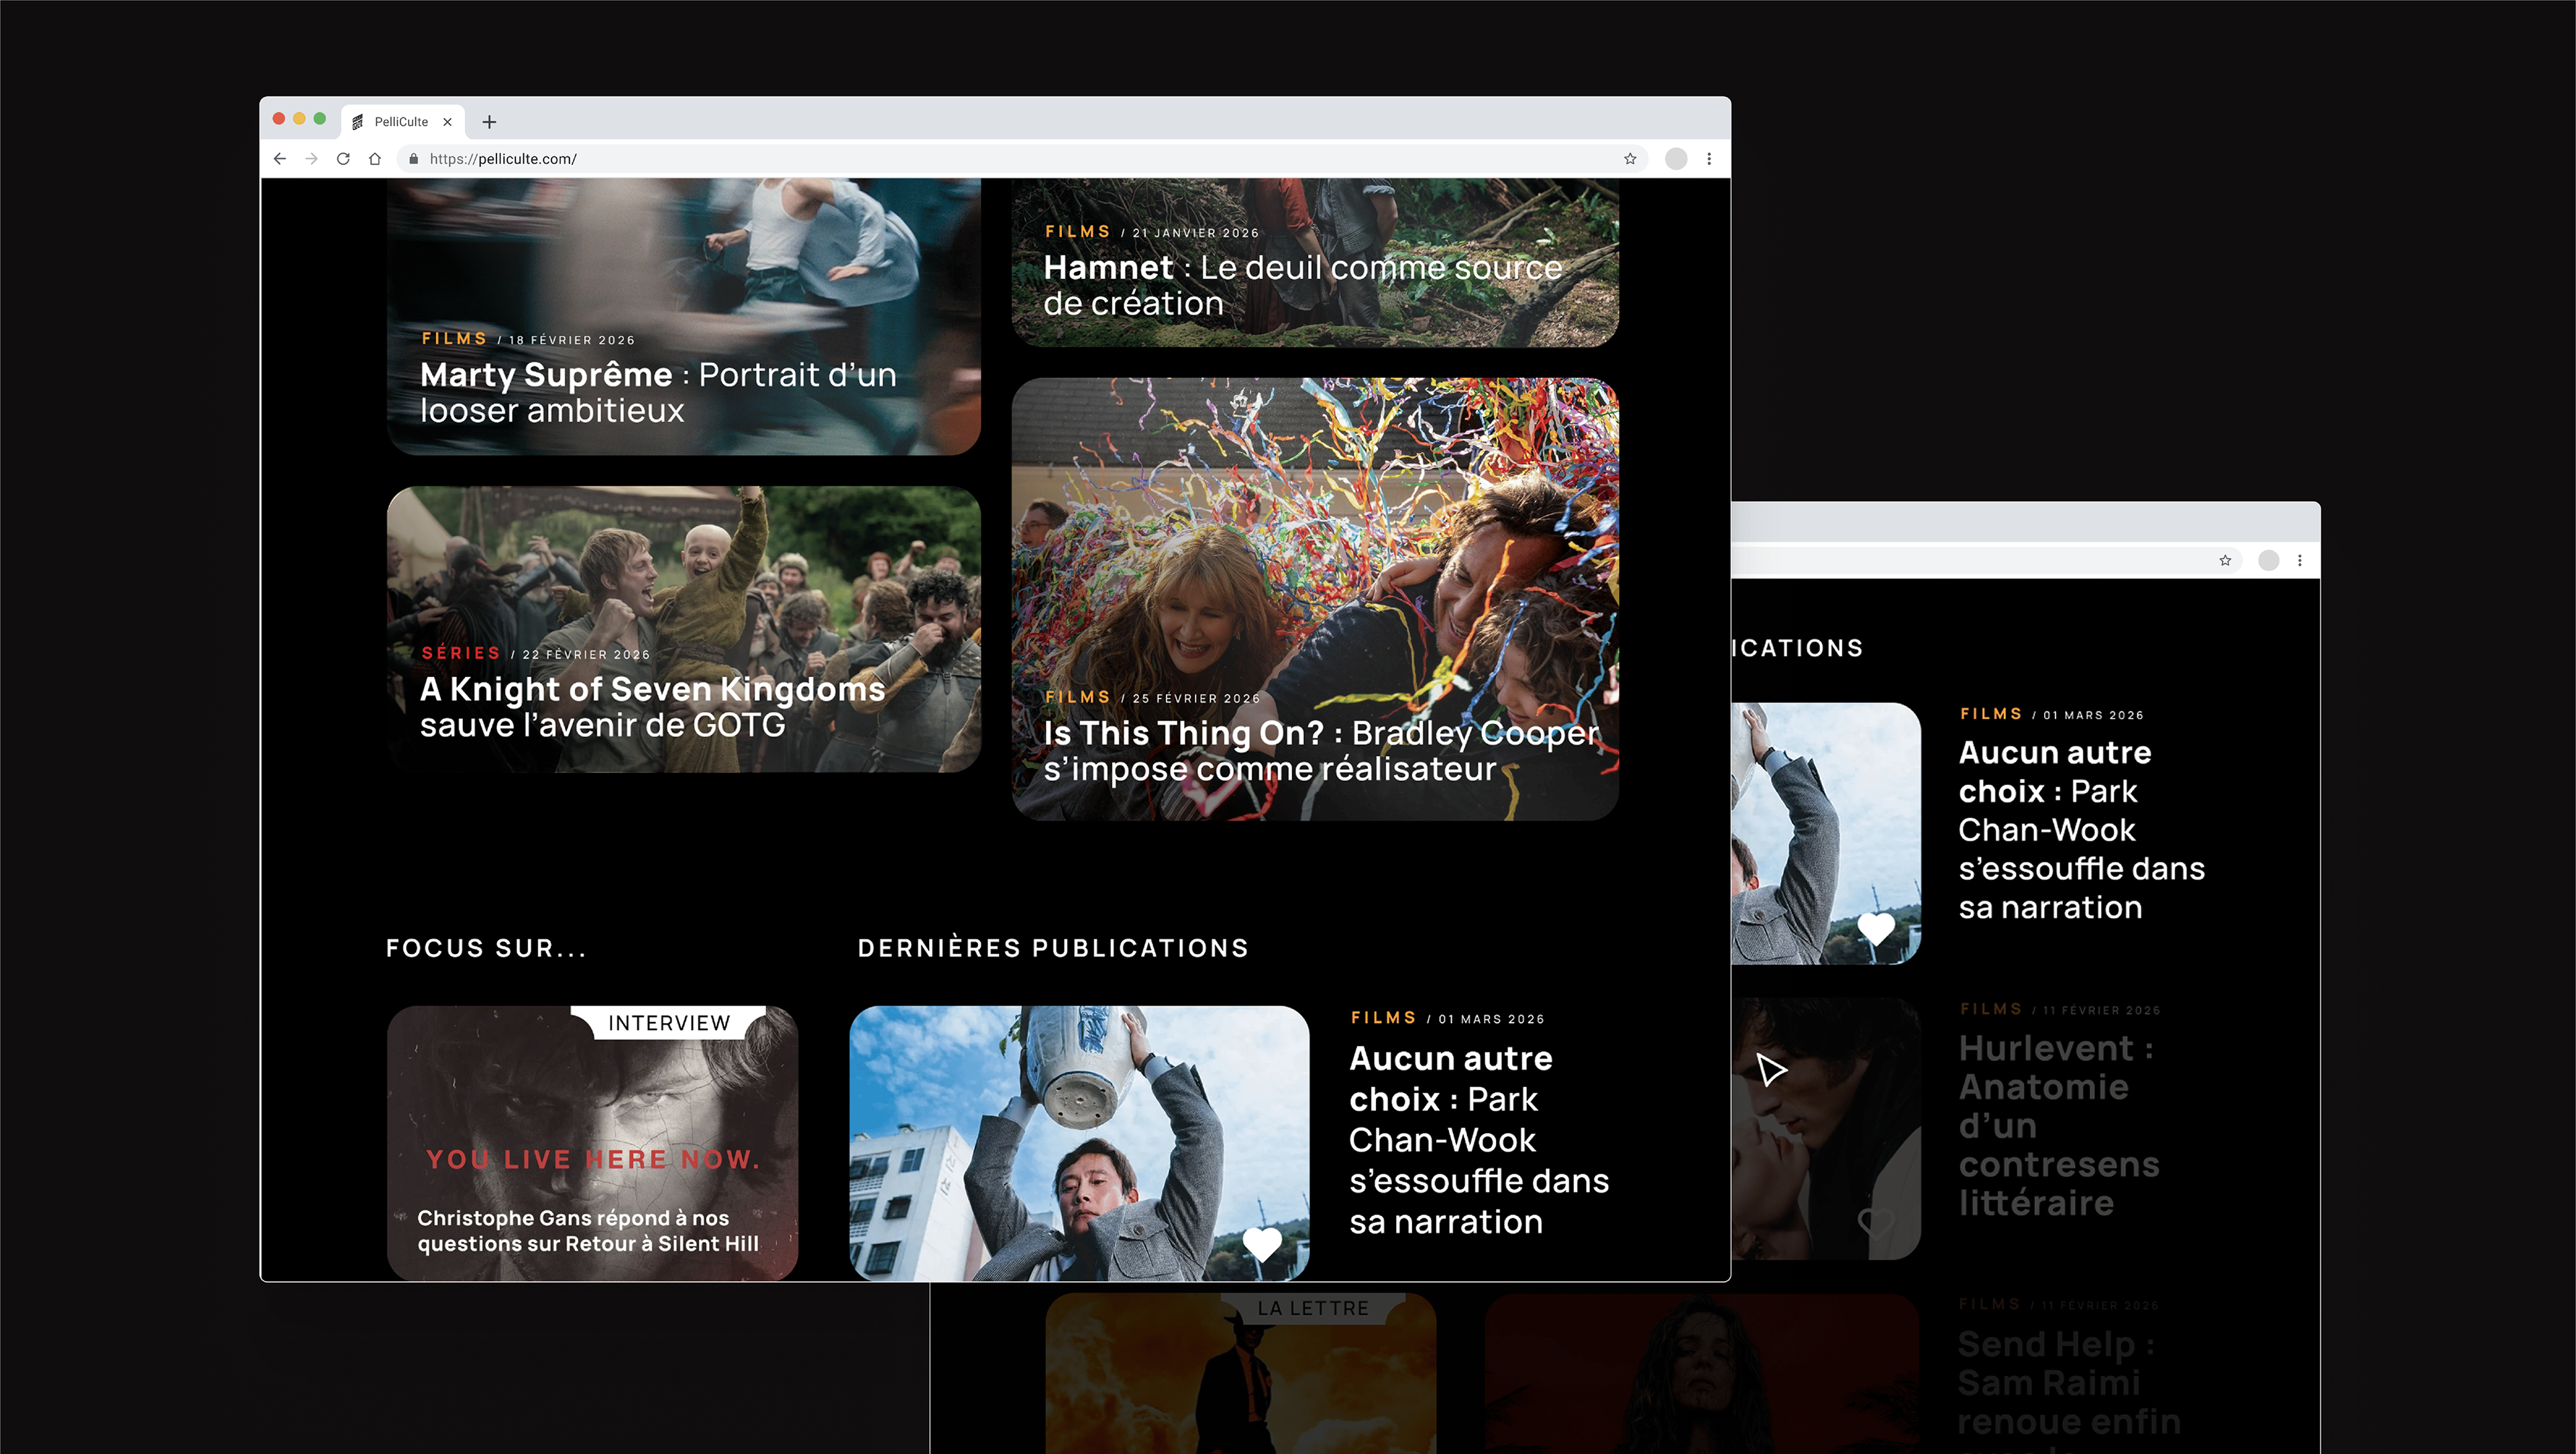The image size is (2576, 1454).
Task: Go to browser home page icon
Action: [x=375, y=159]
